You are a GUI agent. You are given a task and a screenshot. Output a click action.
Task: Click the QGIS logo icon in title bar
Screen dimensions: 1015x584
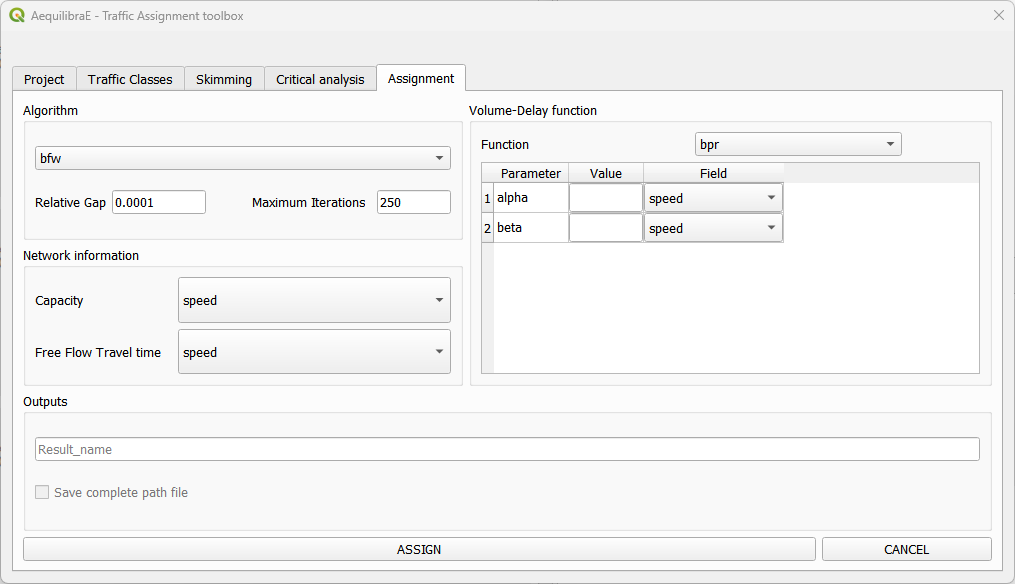16,16
